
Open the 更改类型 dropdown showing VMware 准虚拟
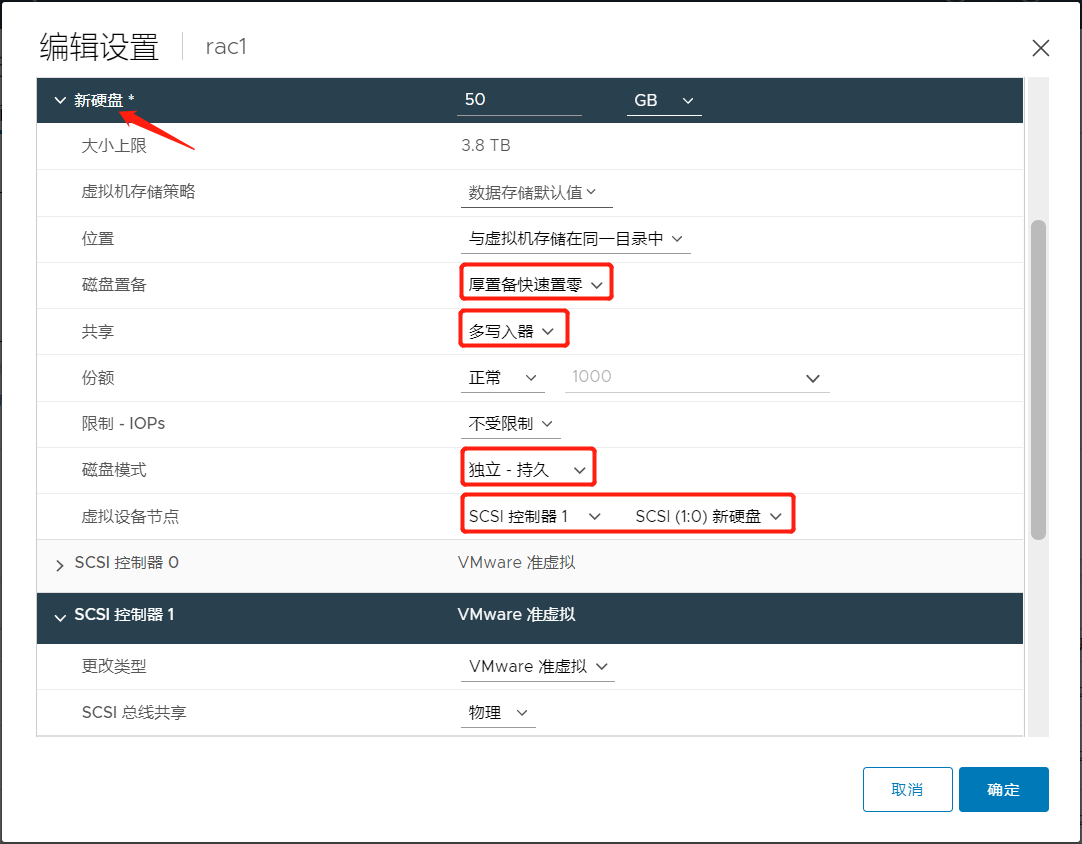[x=537, y=666]
